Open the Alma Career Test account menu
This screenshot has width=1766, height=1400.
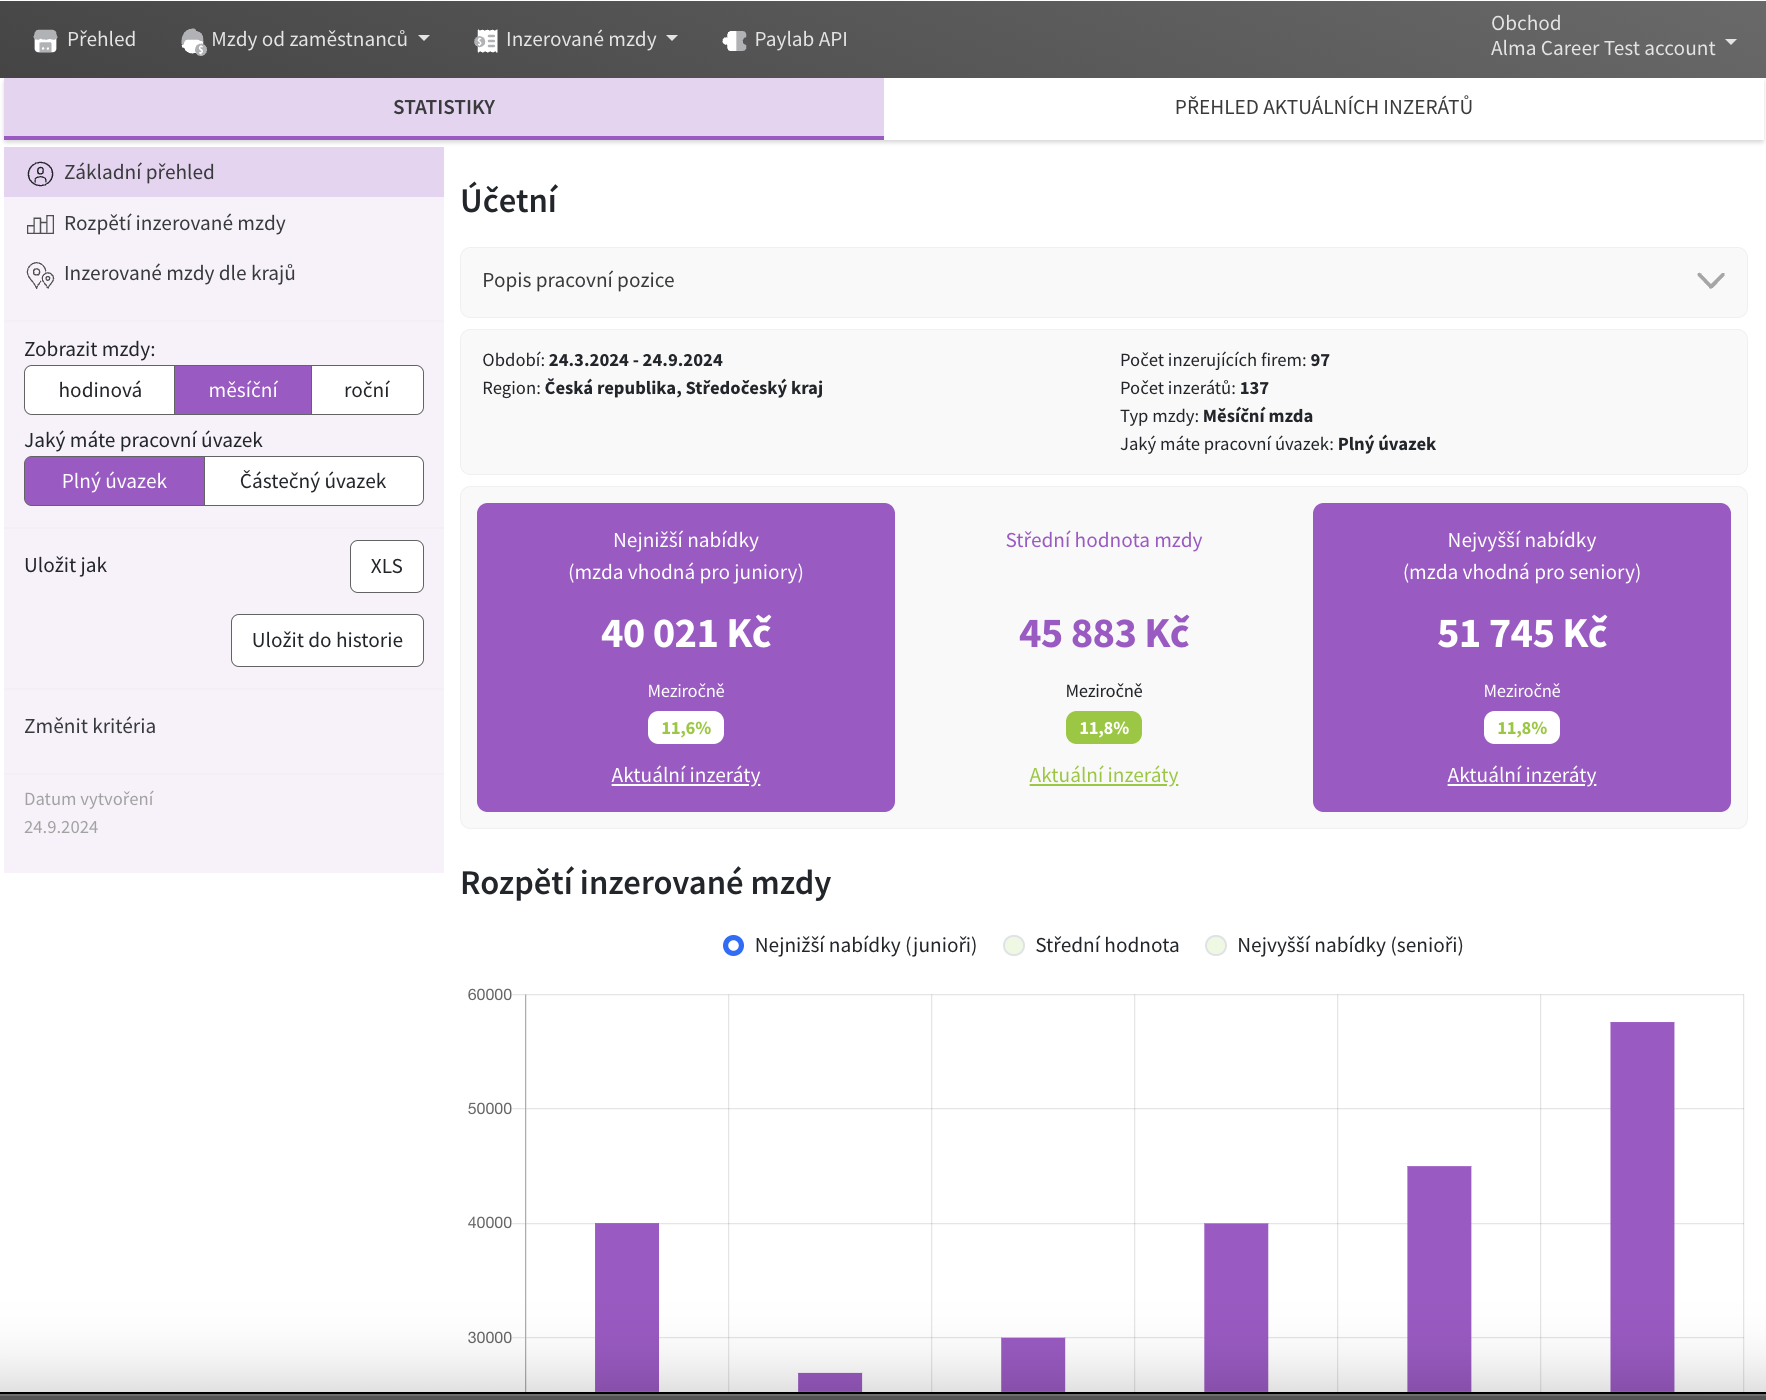coord(1613,36)
